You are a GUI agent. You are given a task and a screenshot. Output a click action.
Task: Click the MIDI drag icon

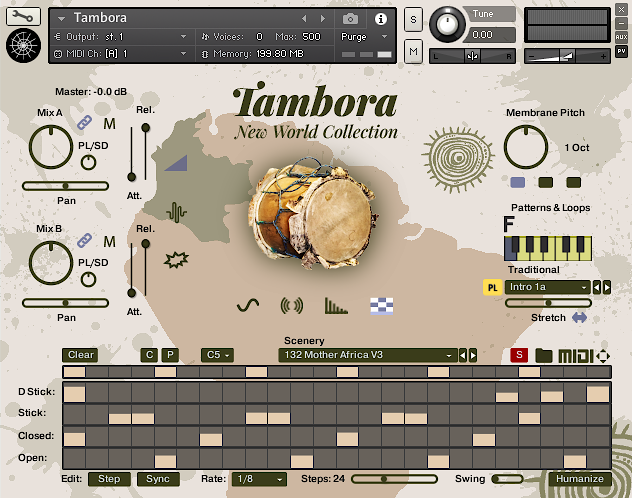pos(576,356)
